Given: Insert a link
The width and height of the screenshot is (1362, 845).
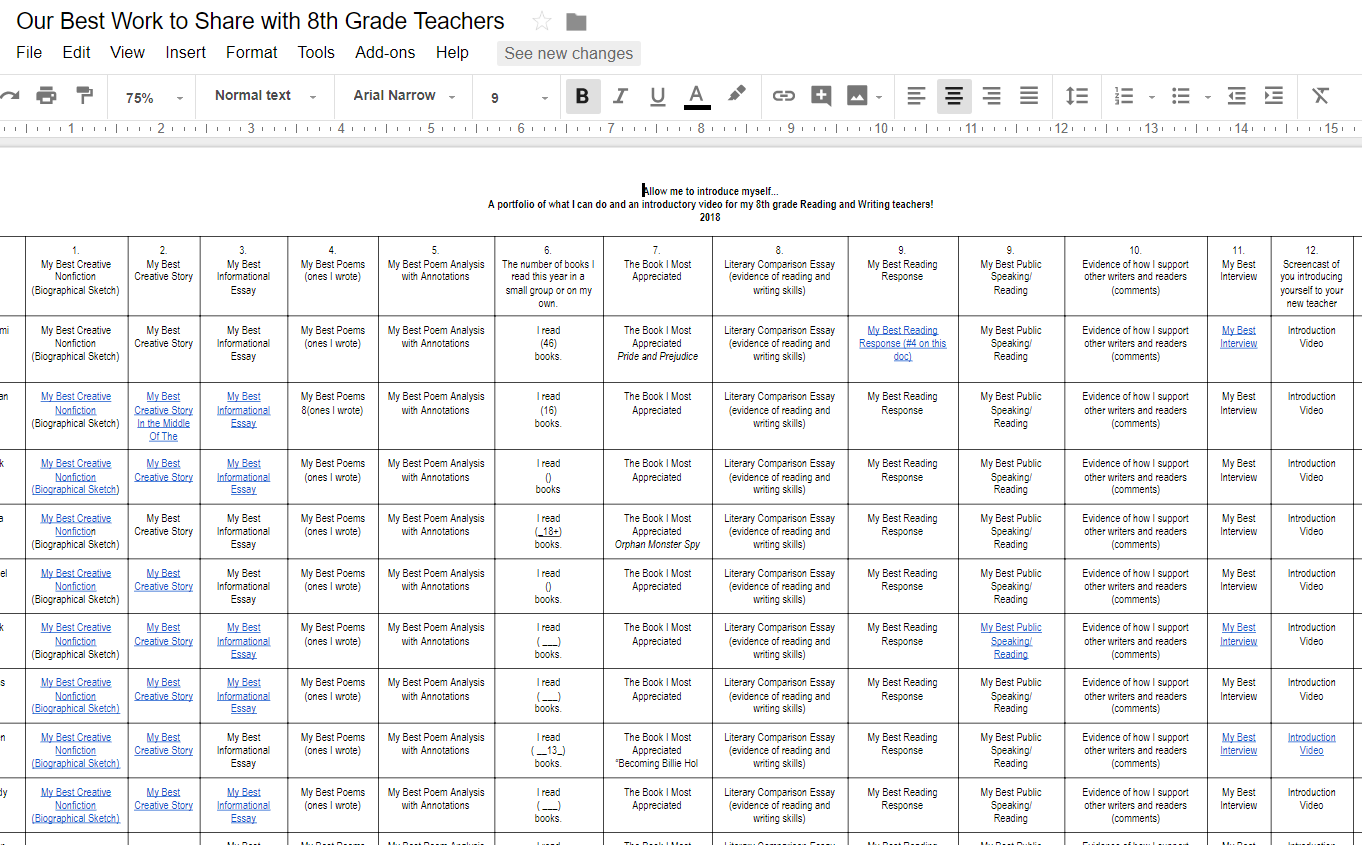Looking at the screenshot, I should point(783,96).
